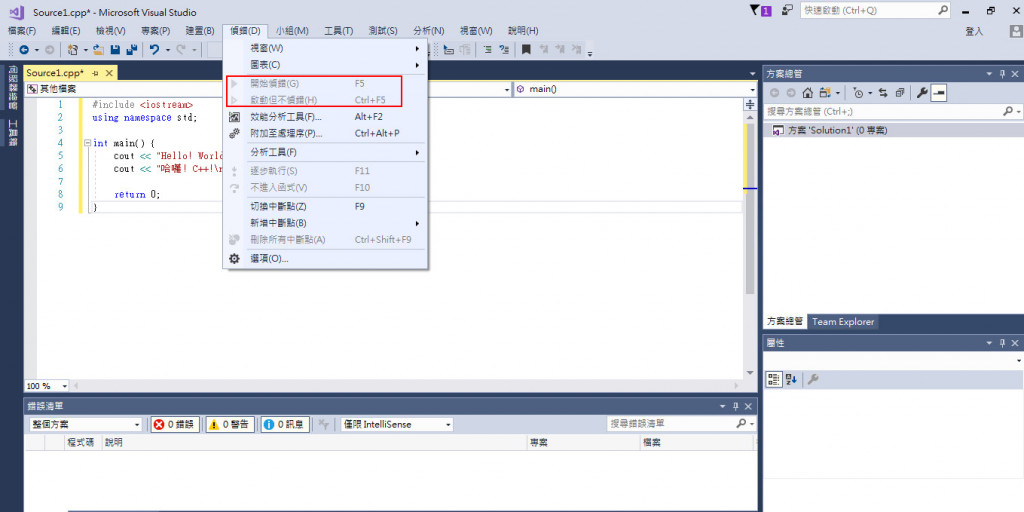
Task: Expand the 分析工具(F) submenu
Action: (325, 152)
